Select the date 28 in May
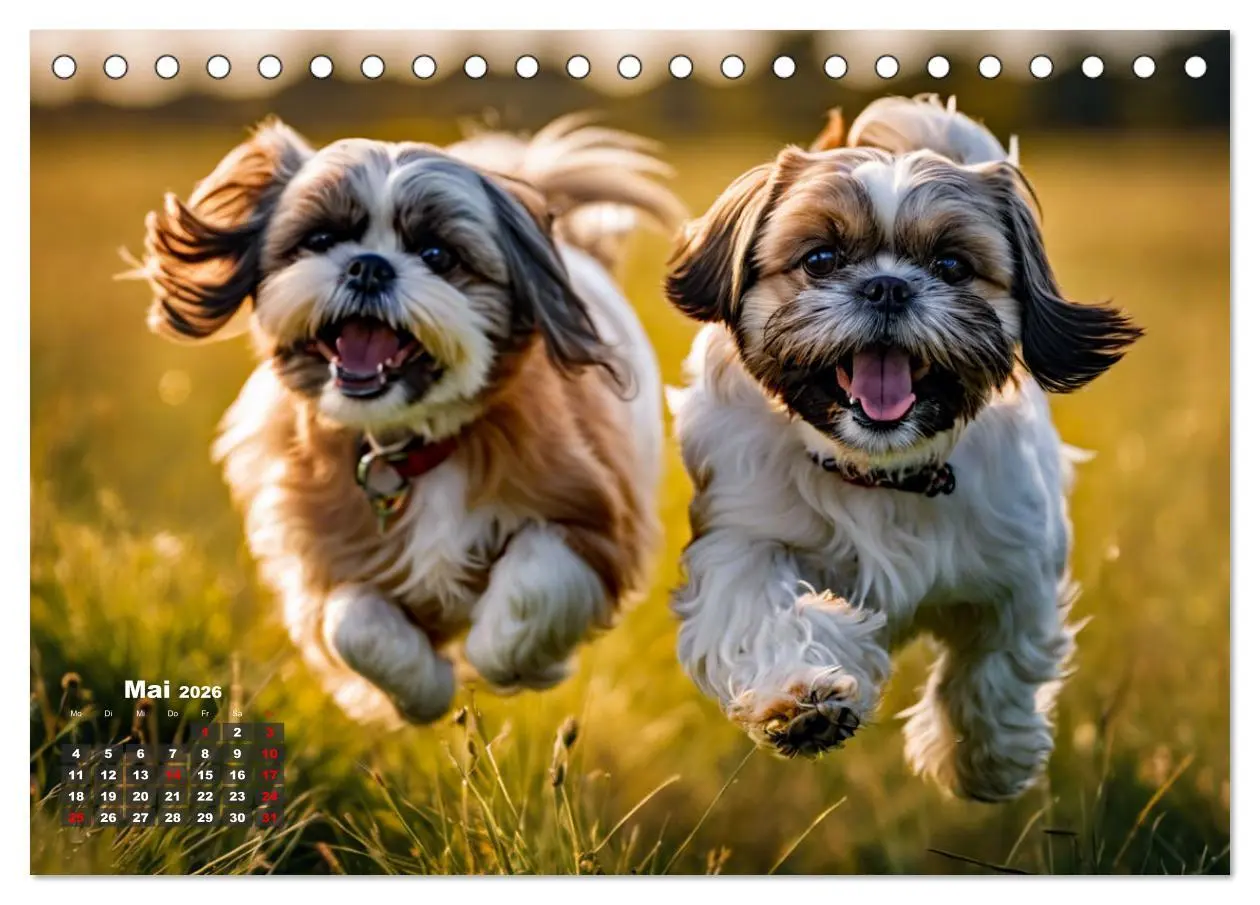 [x=173, y=818]
